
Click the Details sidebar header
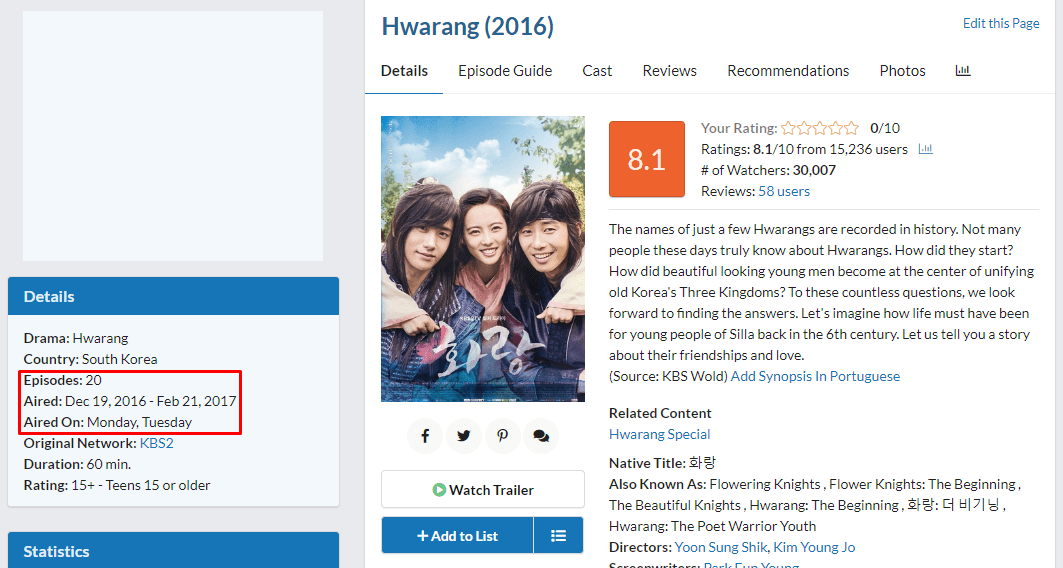pos(174,296)
